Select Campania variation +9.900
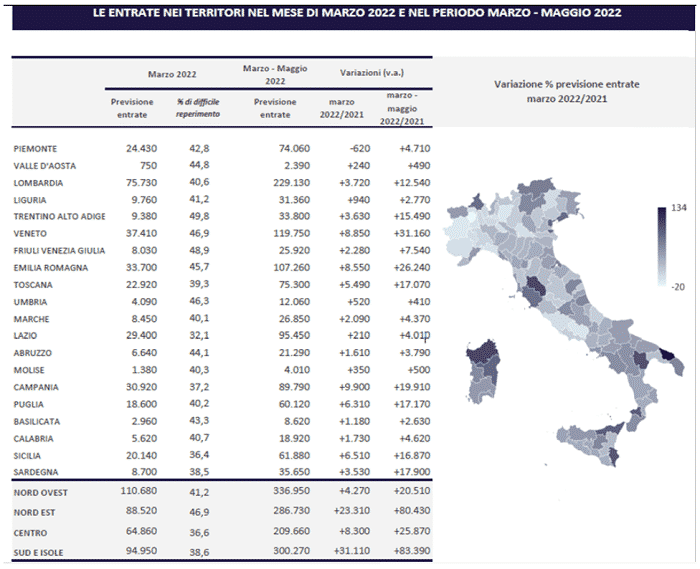The image size is (700, 569). click(x=354, y=387)
